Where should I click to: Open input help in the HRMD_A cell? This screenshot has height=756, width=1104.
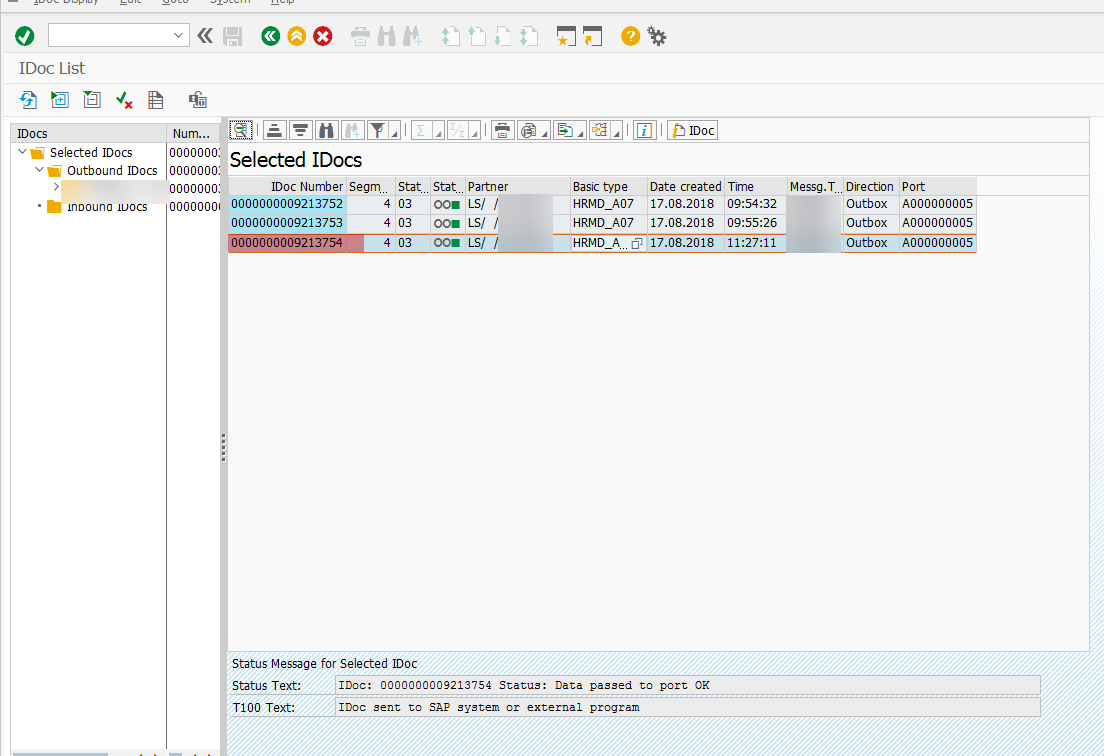pos(637,244)
